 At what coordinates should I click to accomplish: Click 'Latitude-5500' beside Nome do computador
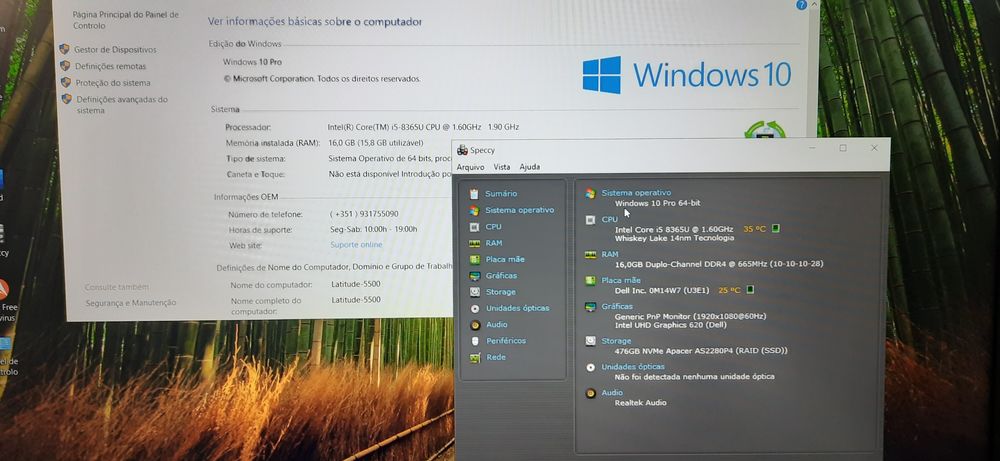(x=356, y=284)
